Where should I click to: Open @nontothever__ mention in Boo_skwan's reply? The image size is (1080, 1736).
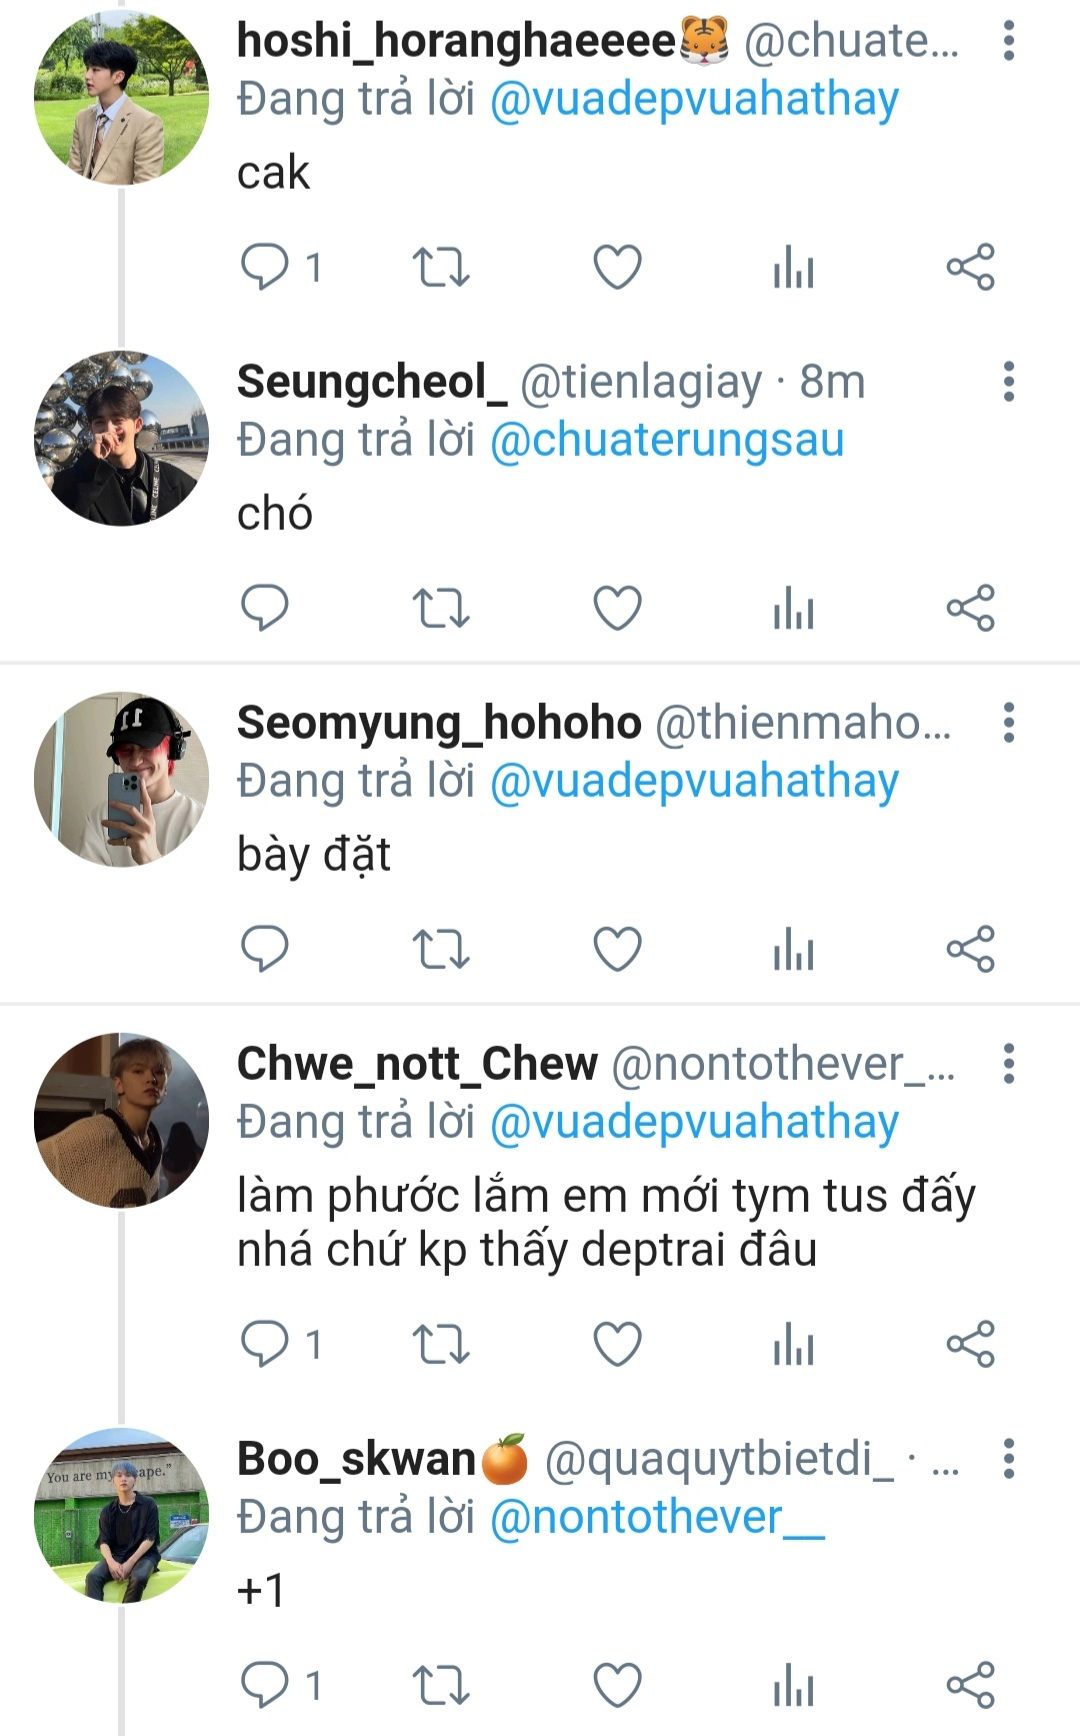[x=657, y=1517]
